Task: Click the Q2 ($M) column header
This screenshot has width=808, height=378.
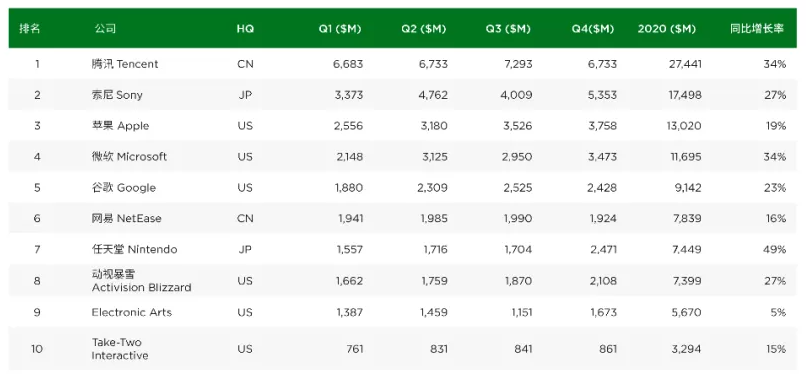Action: click(x=424, y=29)
